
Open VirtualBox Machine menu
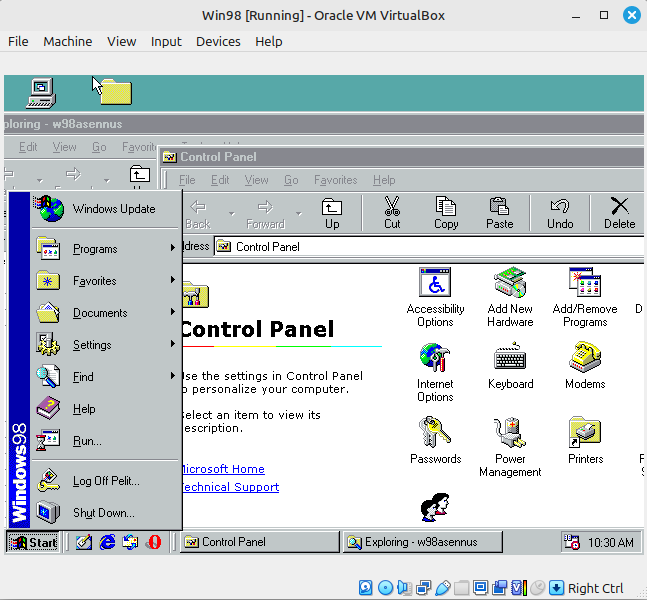coord(68,41)
